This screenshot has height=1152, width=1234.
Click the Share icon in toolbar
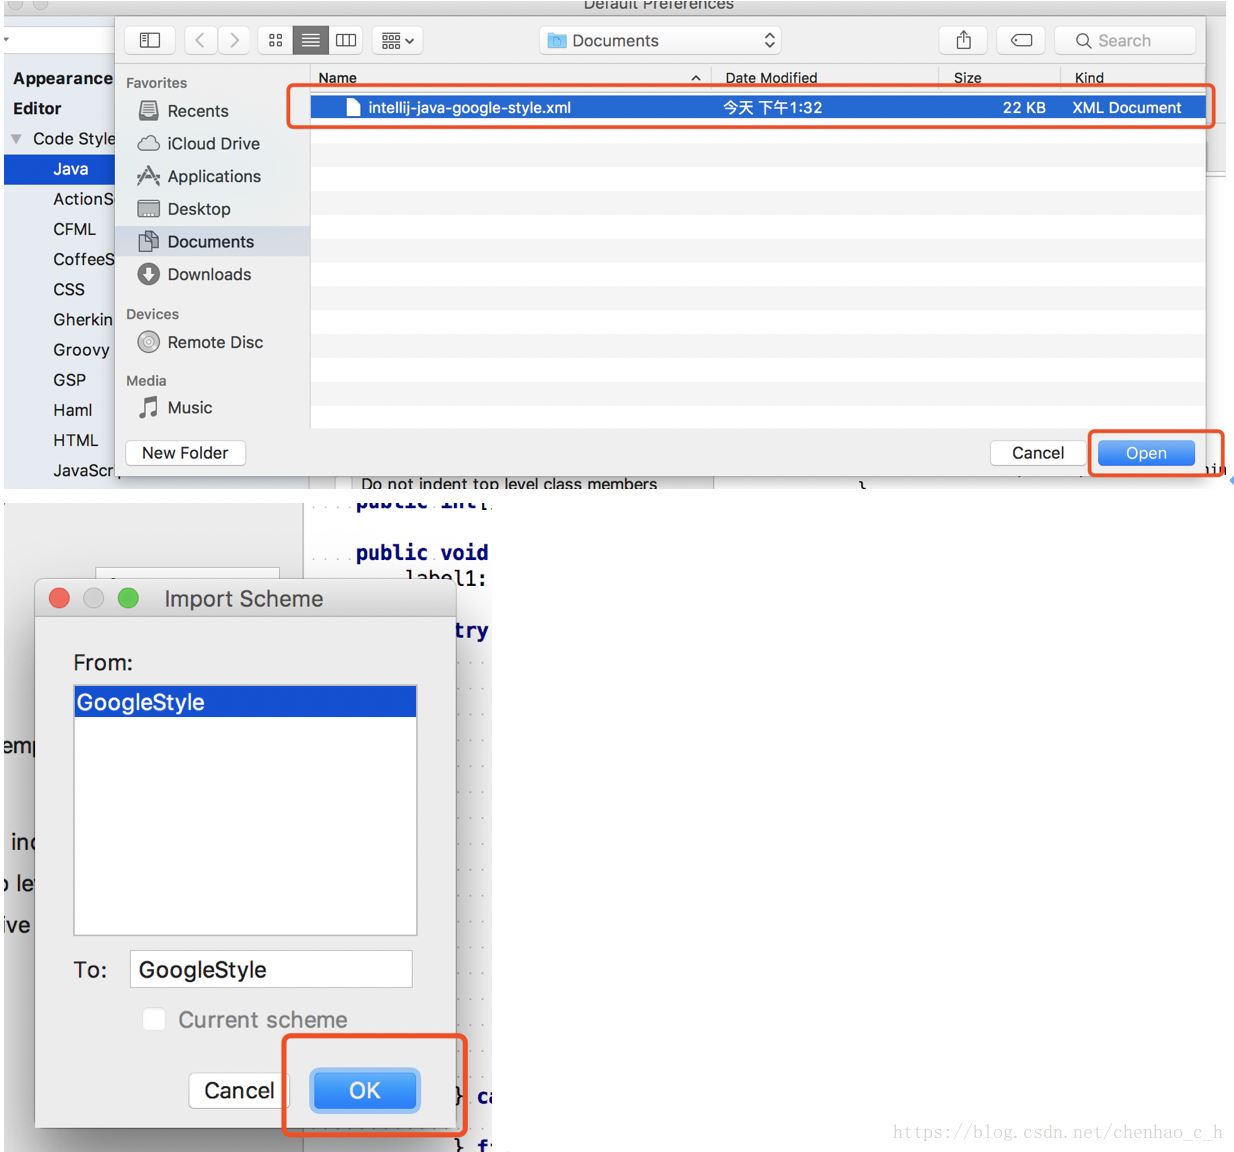click(963, 40)
